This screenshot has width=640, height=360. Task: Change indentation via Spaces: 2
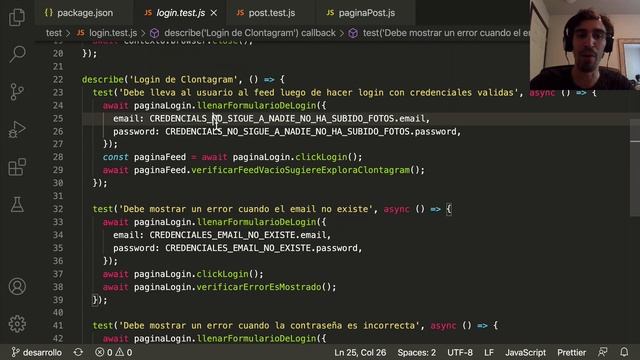click(417, 352)
